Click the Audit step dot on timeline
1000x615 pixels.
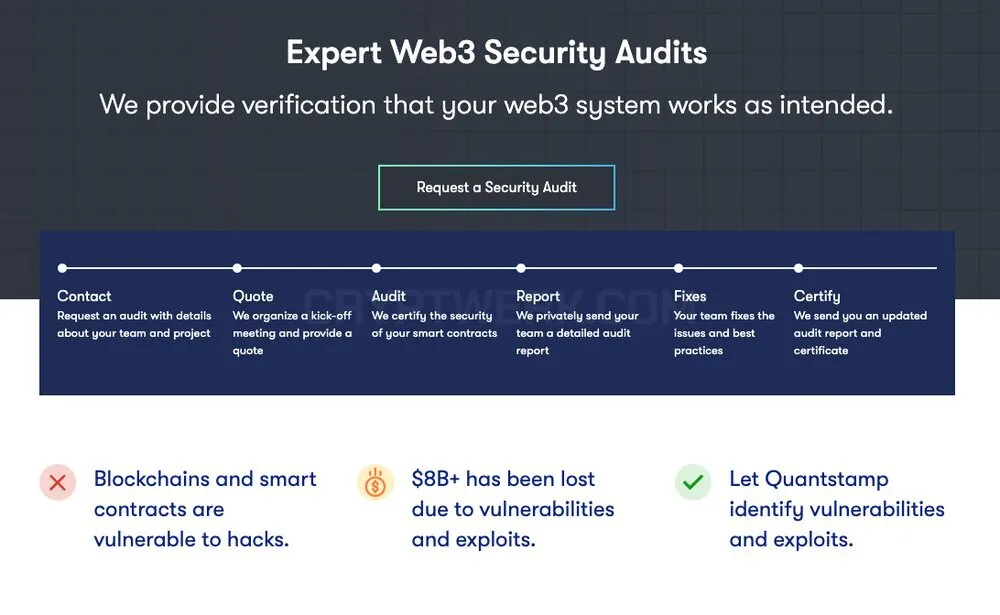[376, 268]
